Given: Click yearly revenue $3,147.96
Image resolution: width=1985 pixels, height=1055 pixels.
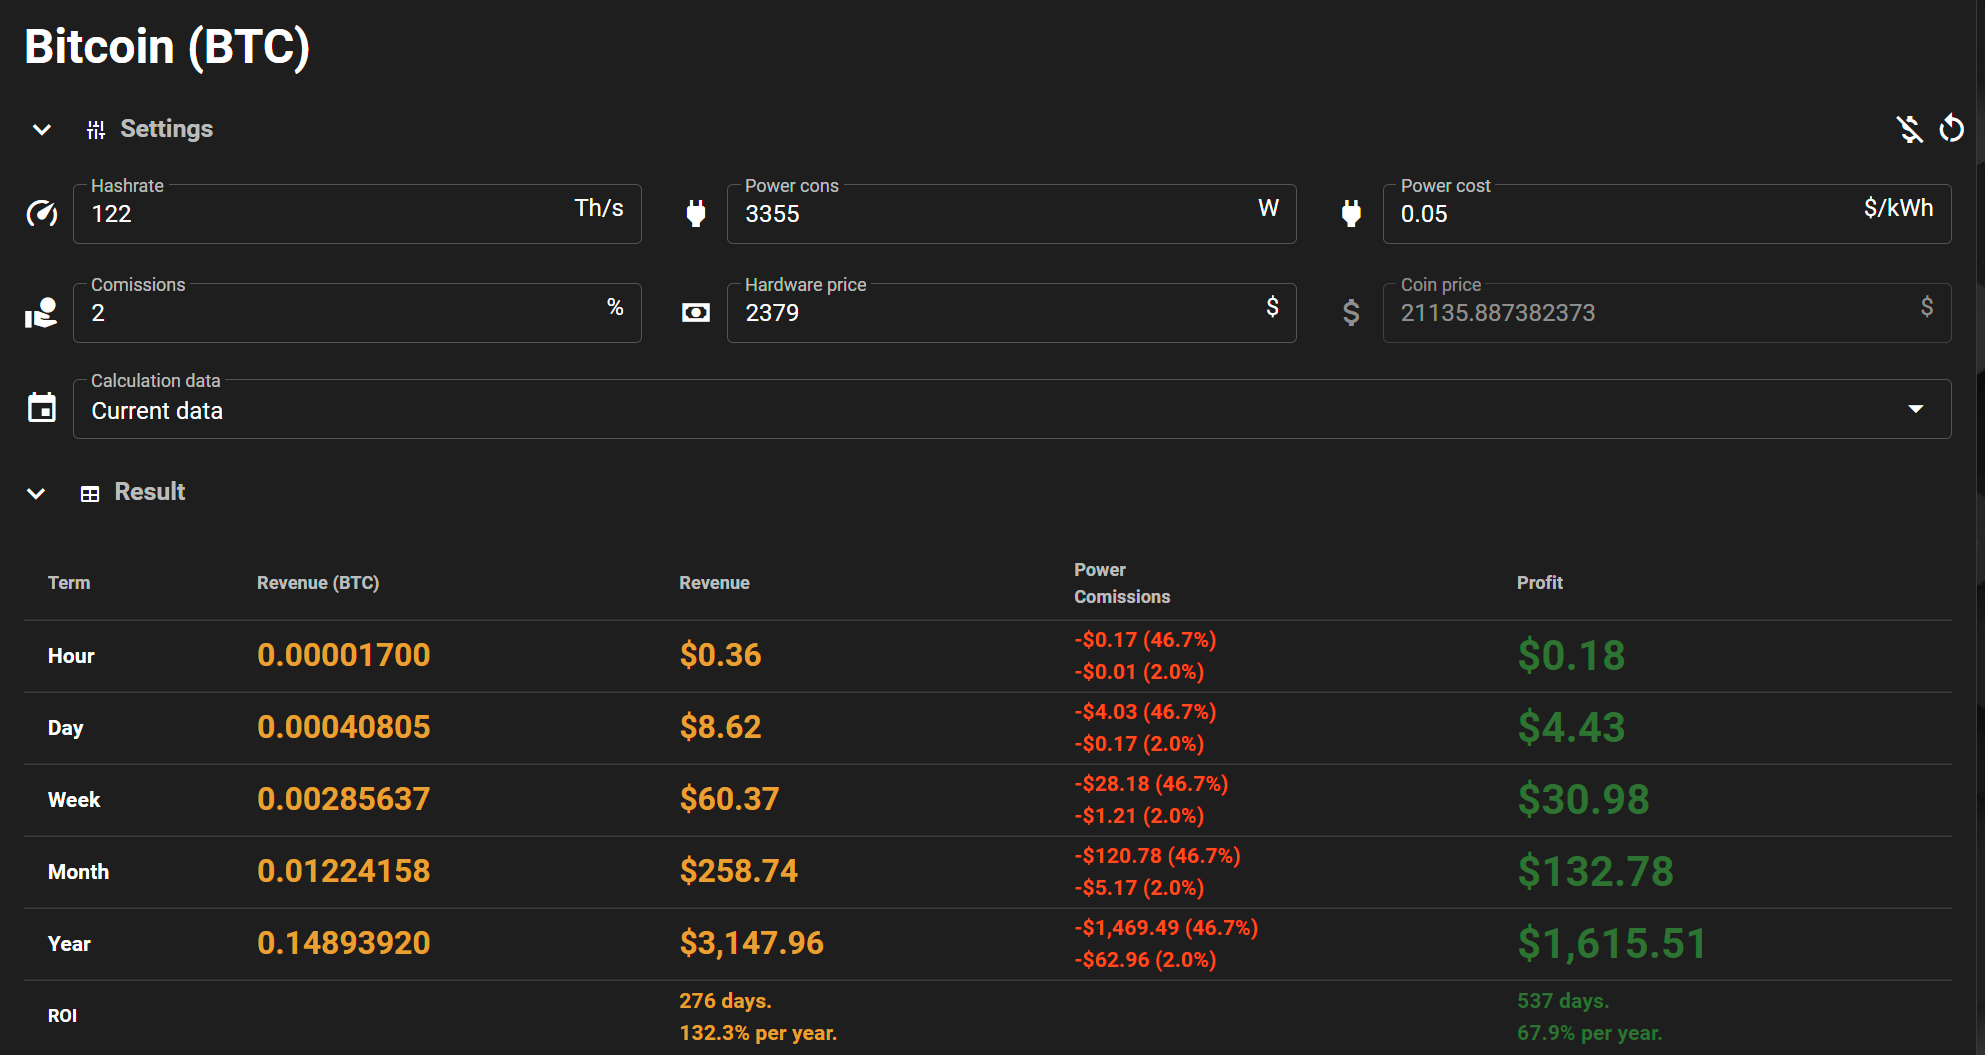Looking at the screenshot, I should pos(752,943).
